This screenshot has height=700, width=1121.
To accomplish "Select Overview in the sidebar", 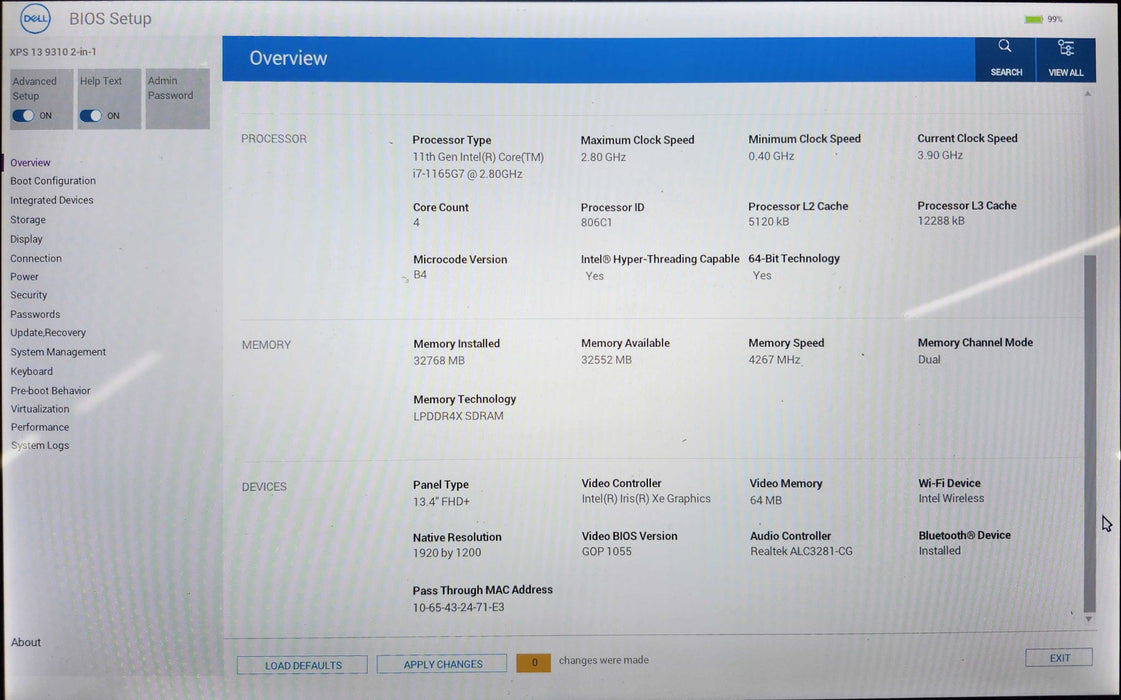I will point(30,162).
